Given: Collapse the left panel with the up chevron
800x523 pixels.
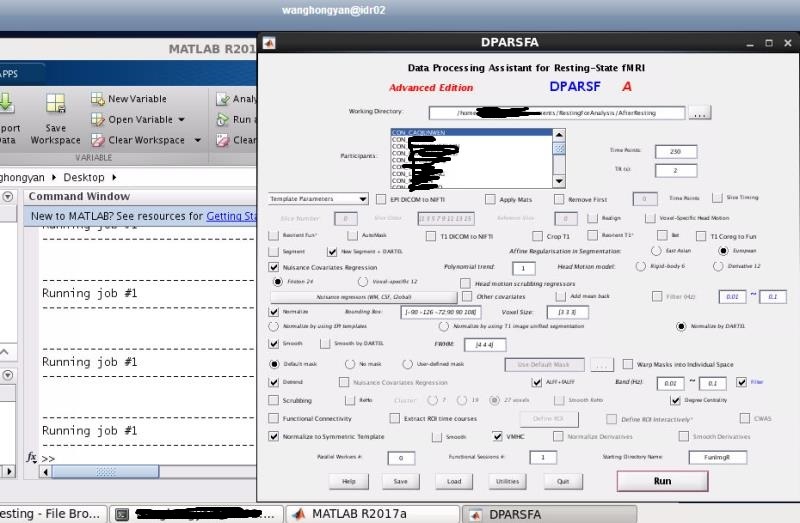Looking at the screenshot, I should point(4,352).
